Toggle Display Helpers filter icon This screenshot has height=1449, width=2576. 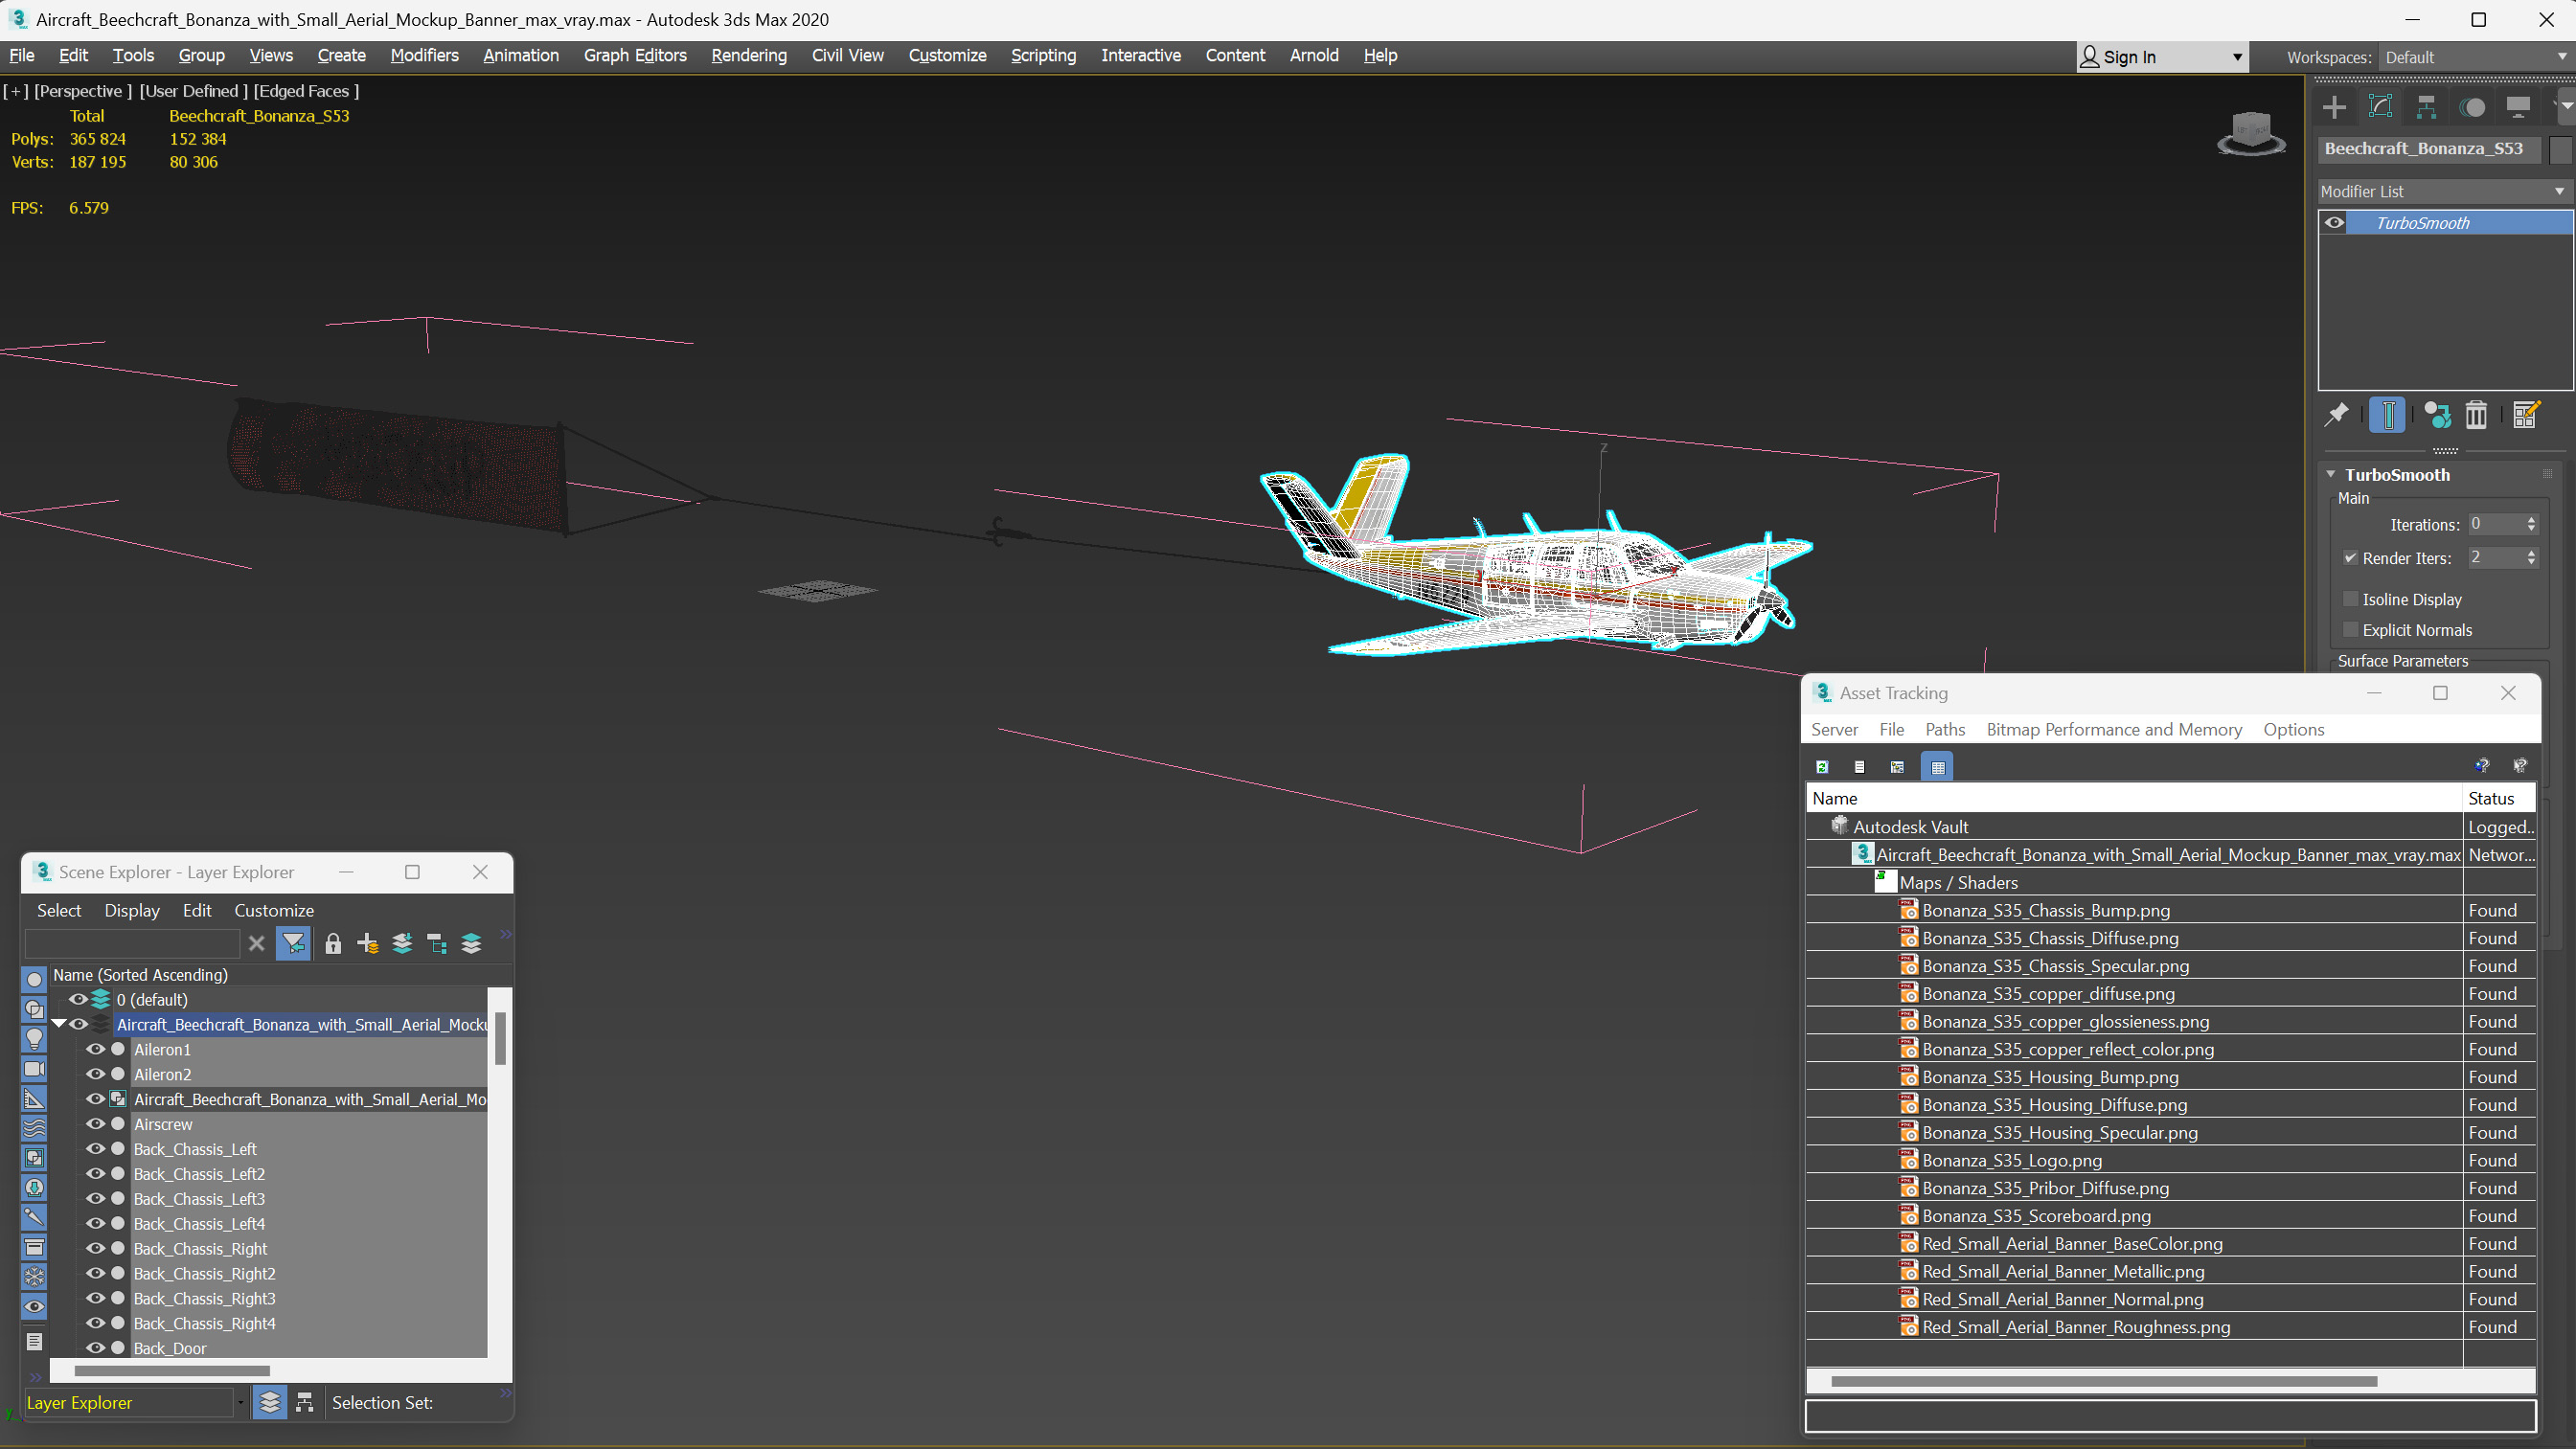[34, 1099]
